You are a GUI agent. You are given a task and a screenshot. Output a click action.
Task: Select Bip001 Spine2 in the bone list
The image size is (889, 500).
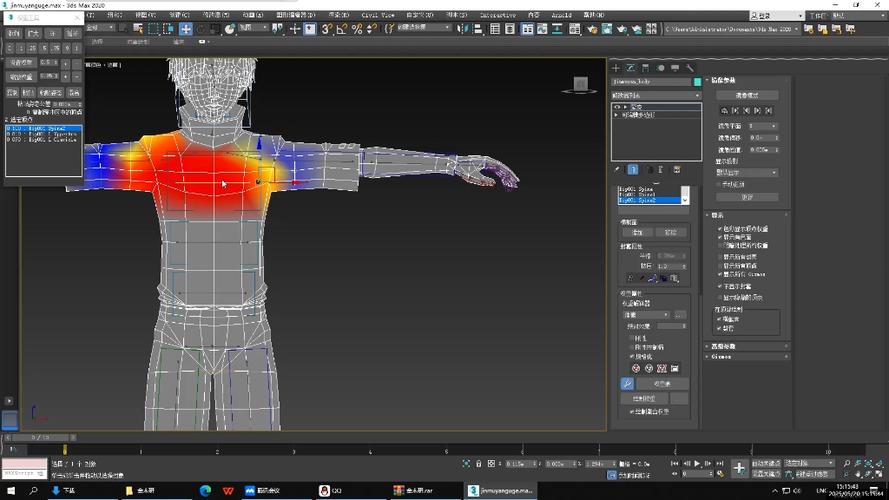[x=649, y=200]
